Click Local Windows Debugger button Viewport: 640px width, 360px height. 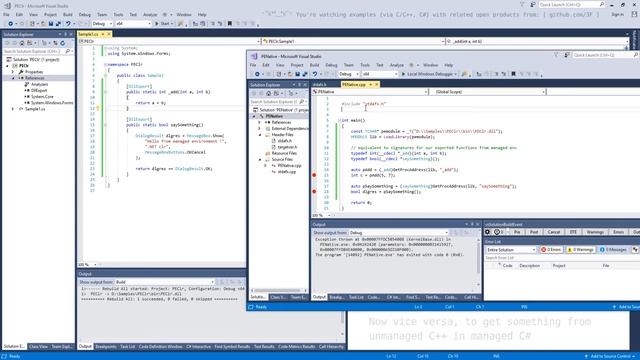point(429,74)
